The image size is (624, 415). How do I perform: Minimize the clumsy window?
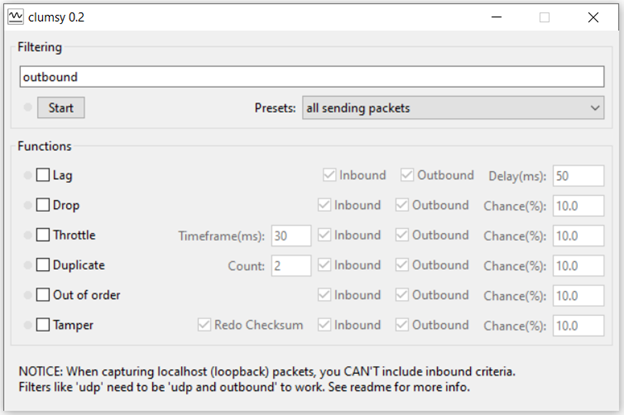[496, 17]
